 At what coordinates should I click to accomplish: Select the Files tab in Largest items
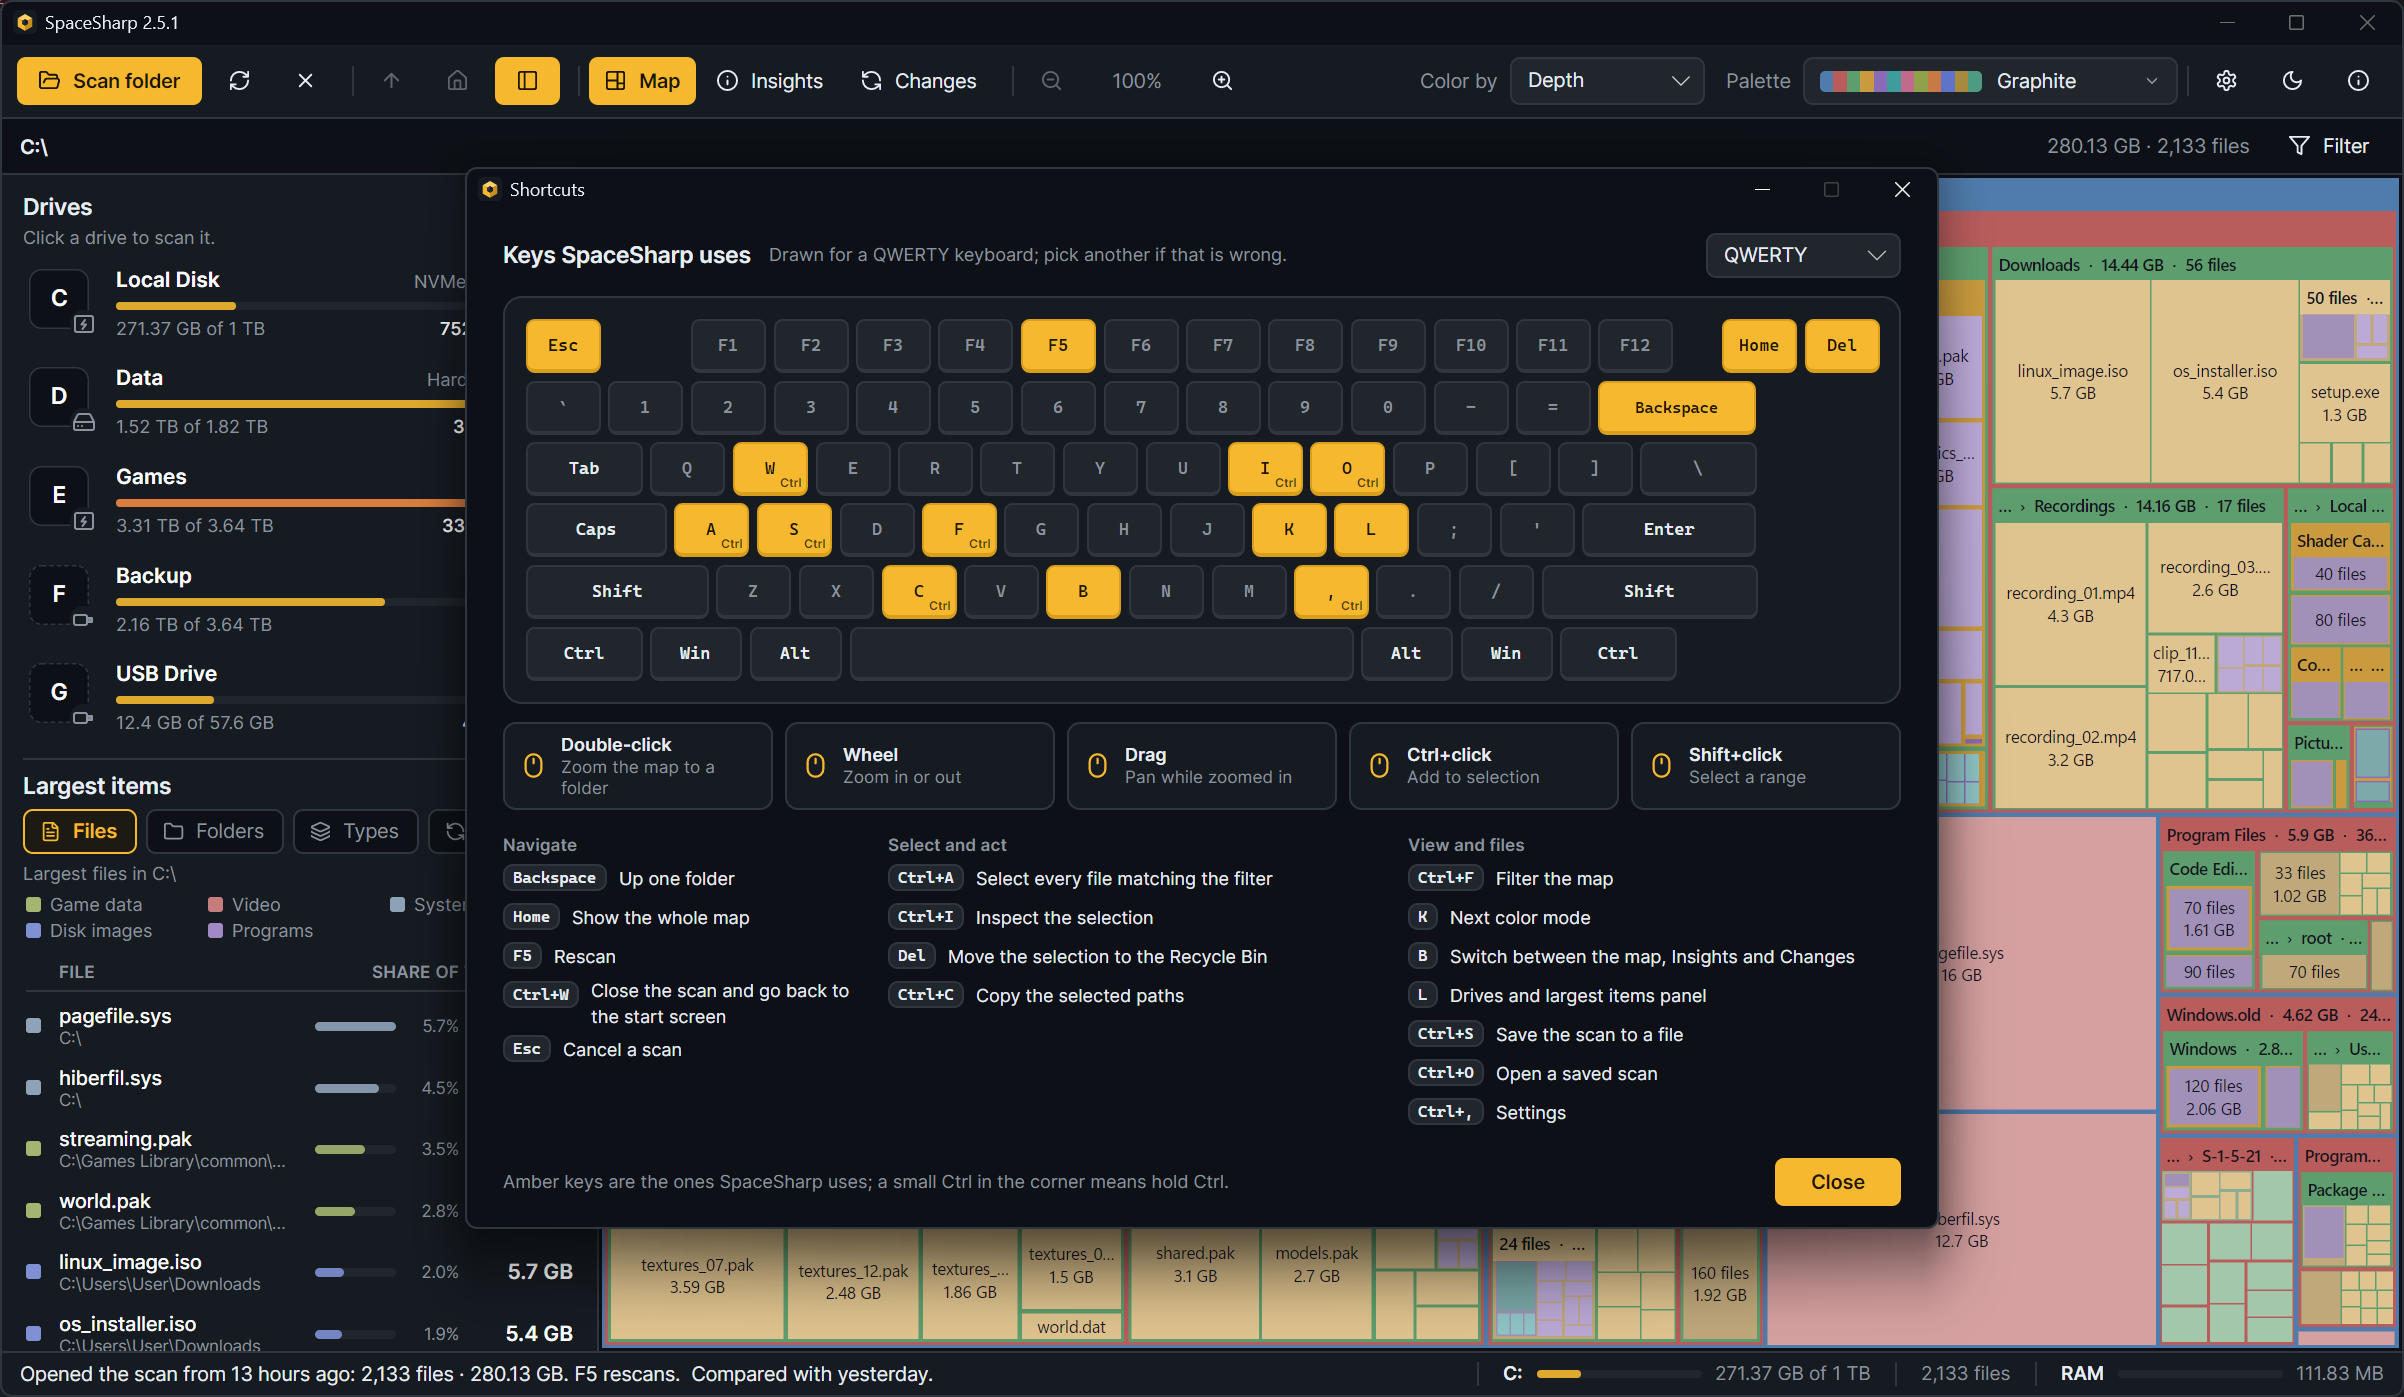click(x=80, y=831)
